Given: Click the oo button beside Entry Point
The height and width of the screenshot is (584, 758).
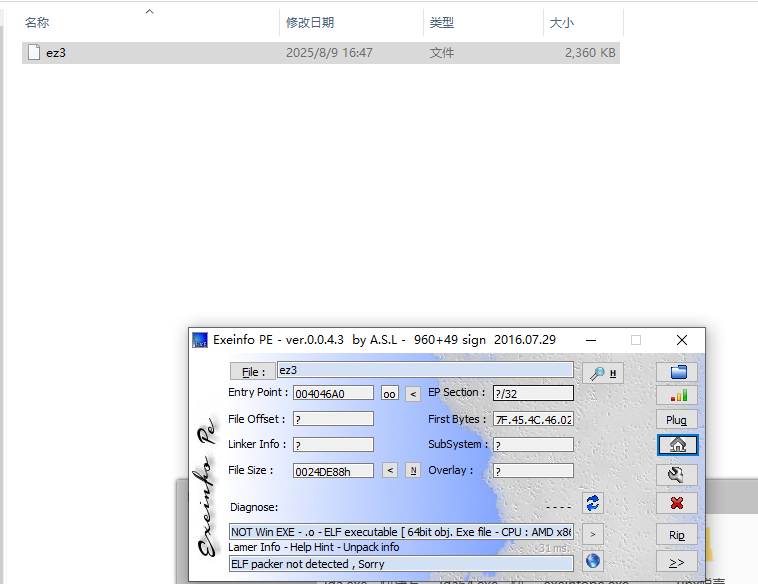Looking at the screenshot, I should click(x=389, y=394).
